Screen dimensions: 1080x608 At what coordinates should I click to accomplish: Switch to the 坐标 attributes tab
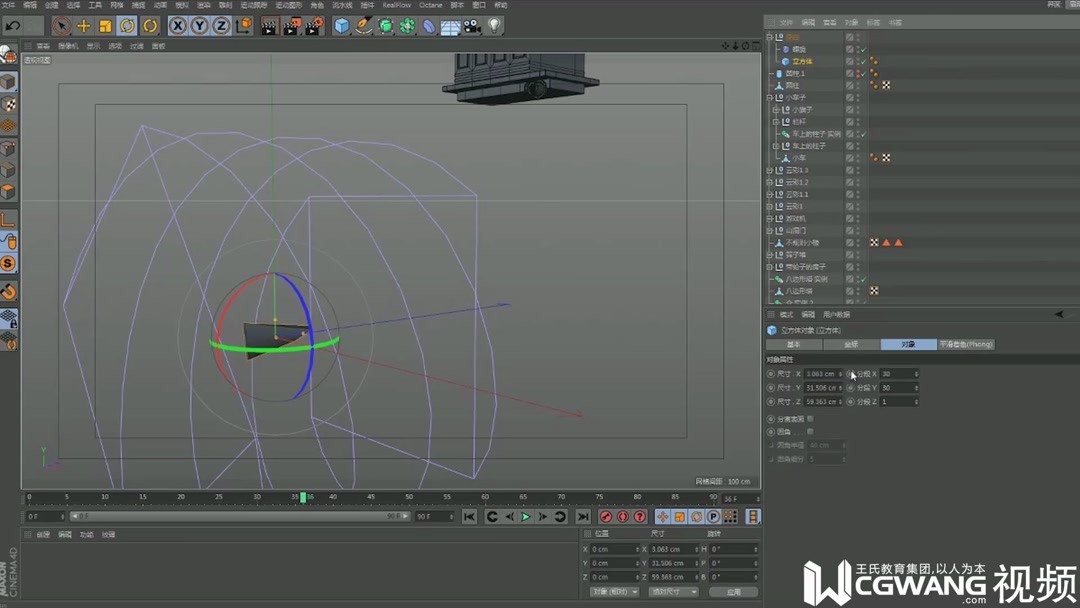(850, 344)
